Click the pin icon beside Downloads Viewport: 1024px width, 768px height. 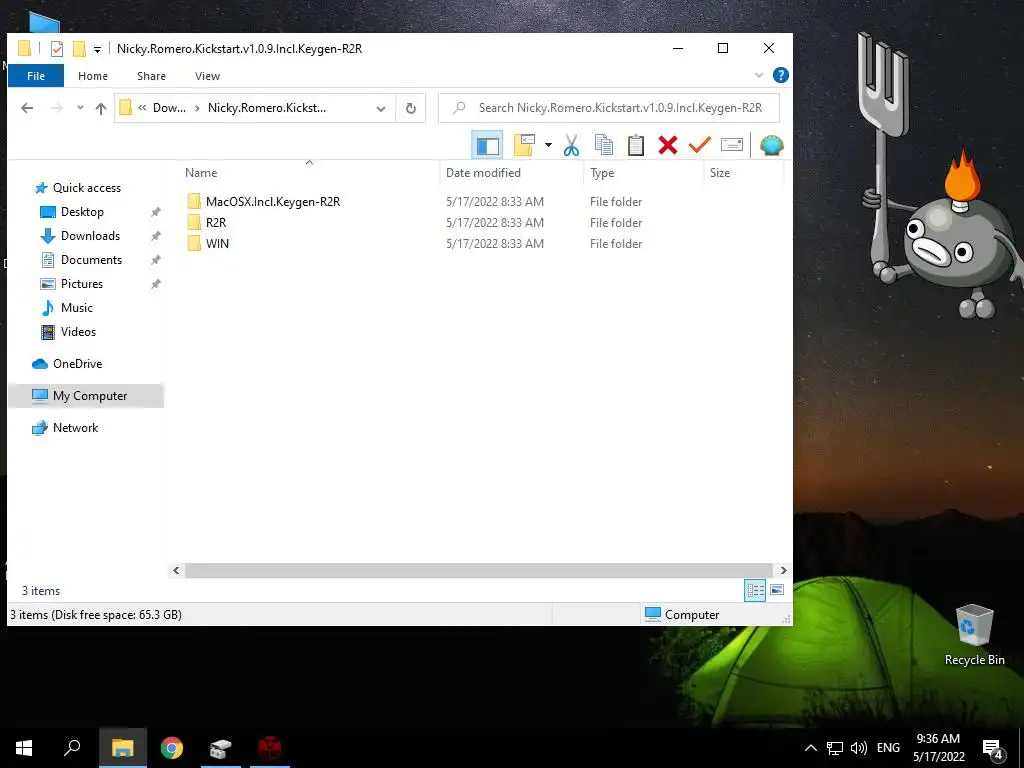tap(155, 236)
